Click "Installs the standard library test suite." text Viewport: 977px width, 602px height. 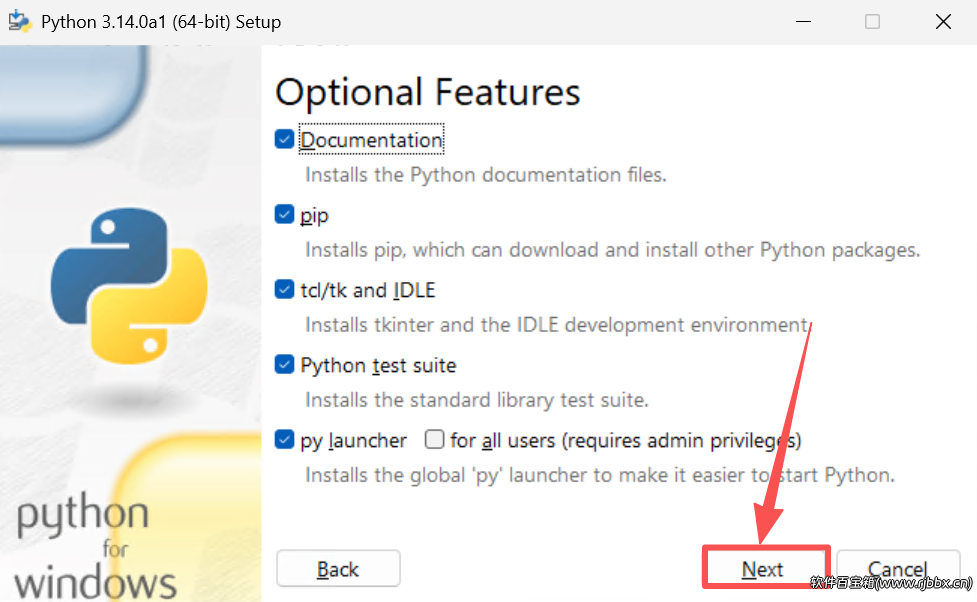[477, 400]
